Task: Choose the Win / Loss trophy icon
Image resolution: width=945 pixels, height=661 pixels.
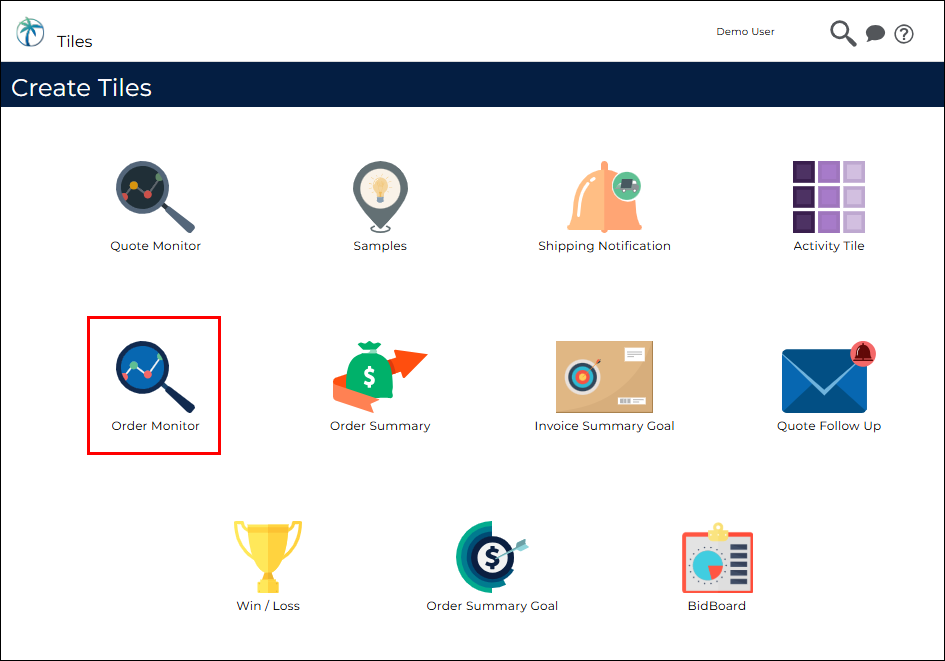Action: click(x=268, y=557)
